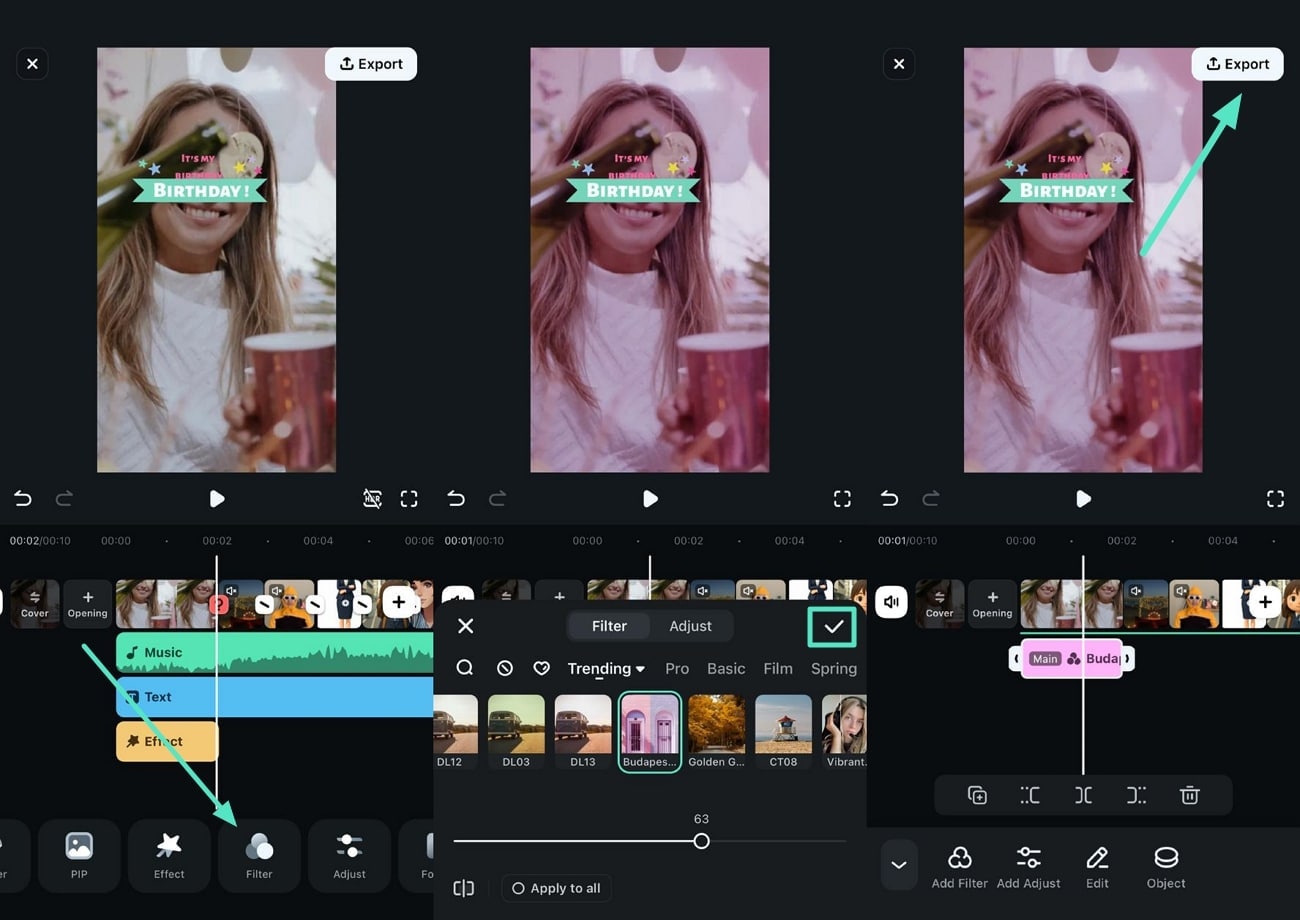Trim left of playhead on filter clip
This screenshot has width=1300, height=920.
[1030, 795]
